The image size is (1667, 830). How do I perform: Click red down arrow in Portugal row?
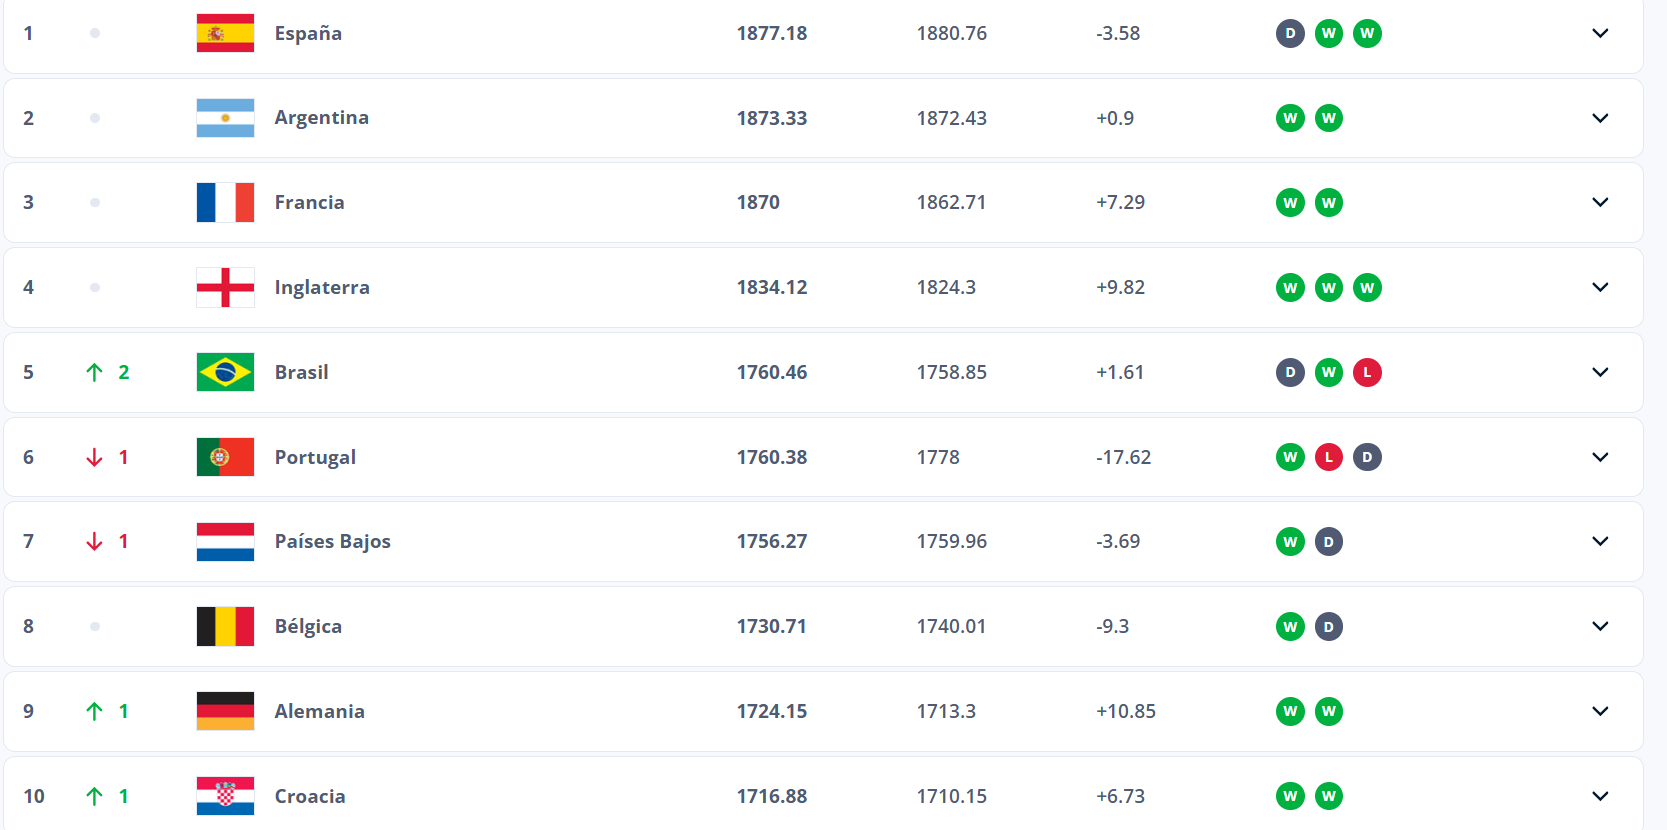click(95, 457)
